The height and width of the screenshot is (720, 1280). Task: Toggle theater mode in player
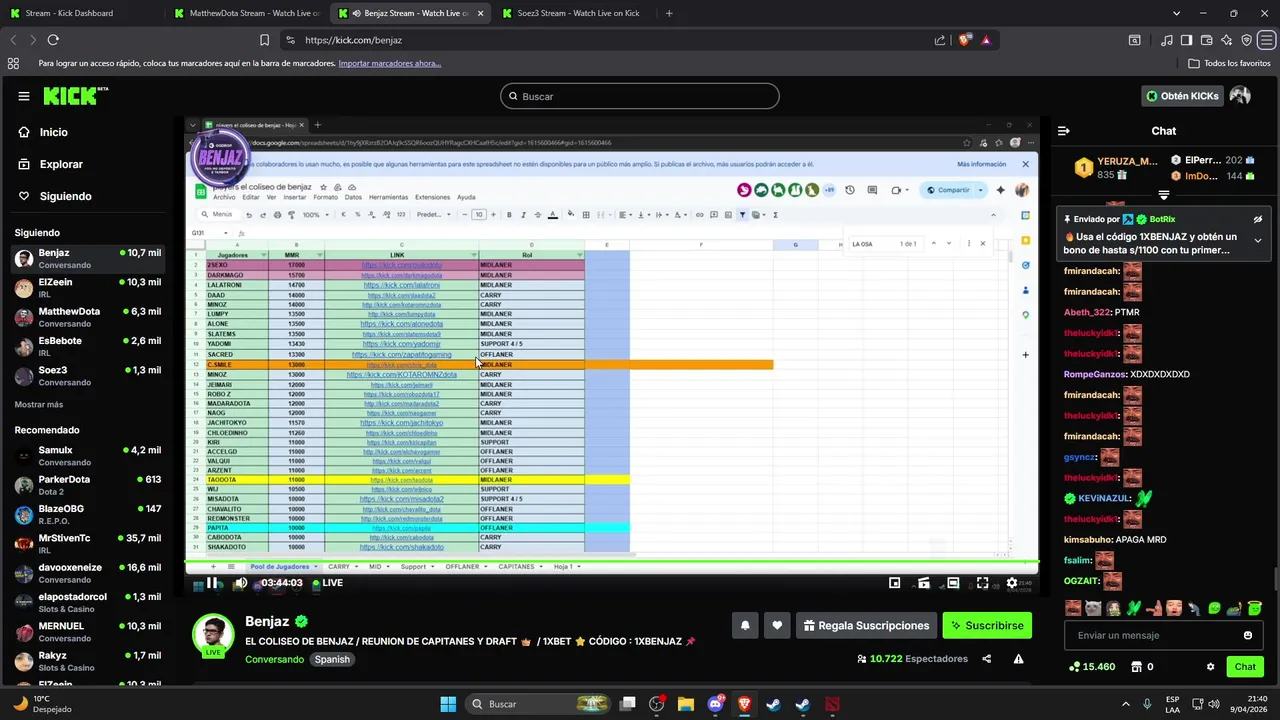953,583
